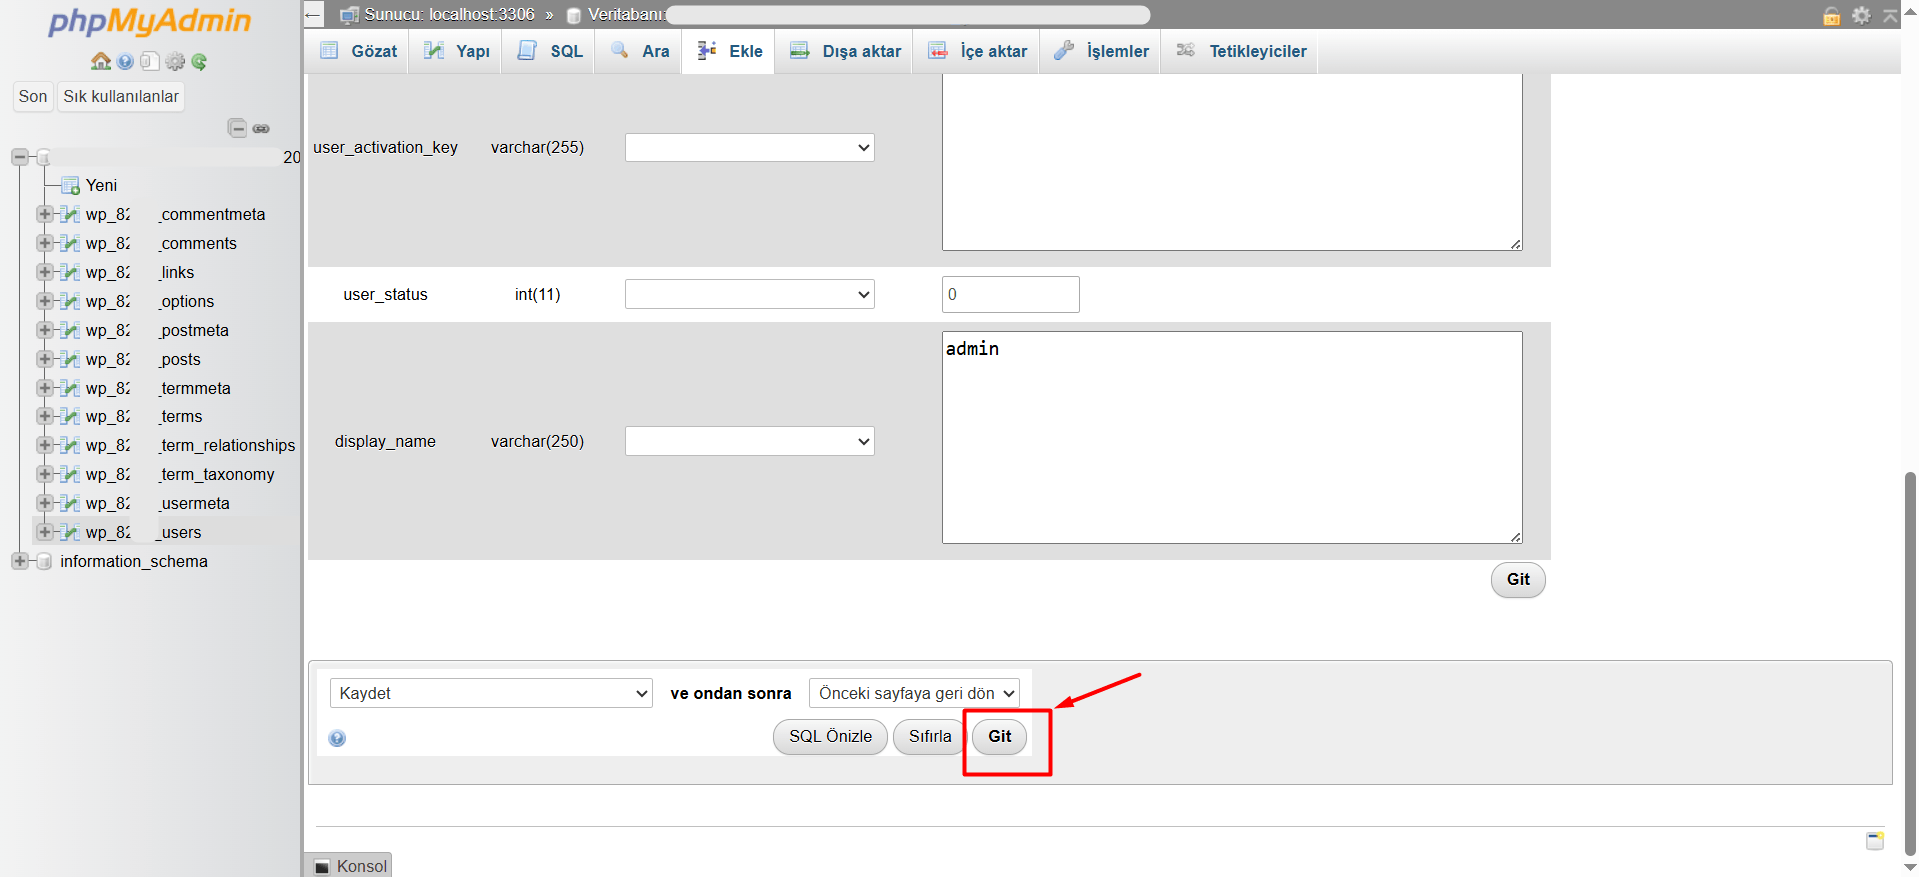Image resolution: width=1919 pixels, height=877 pixels.
Task: Click the page settings gear at top right
Action: click(1860, 15)
